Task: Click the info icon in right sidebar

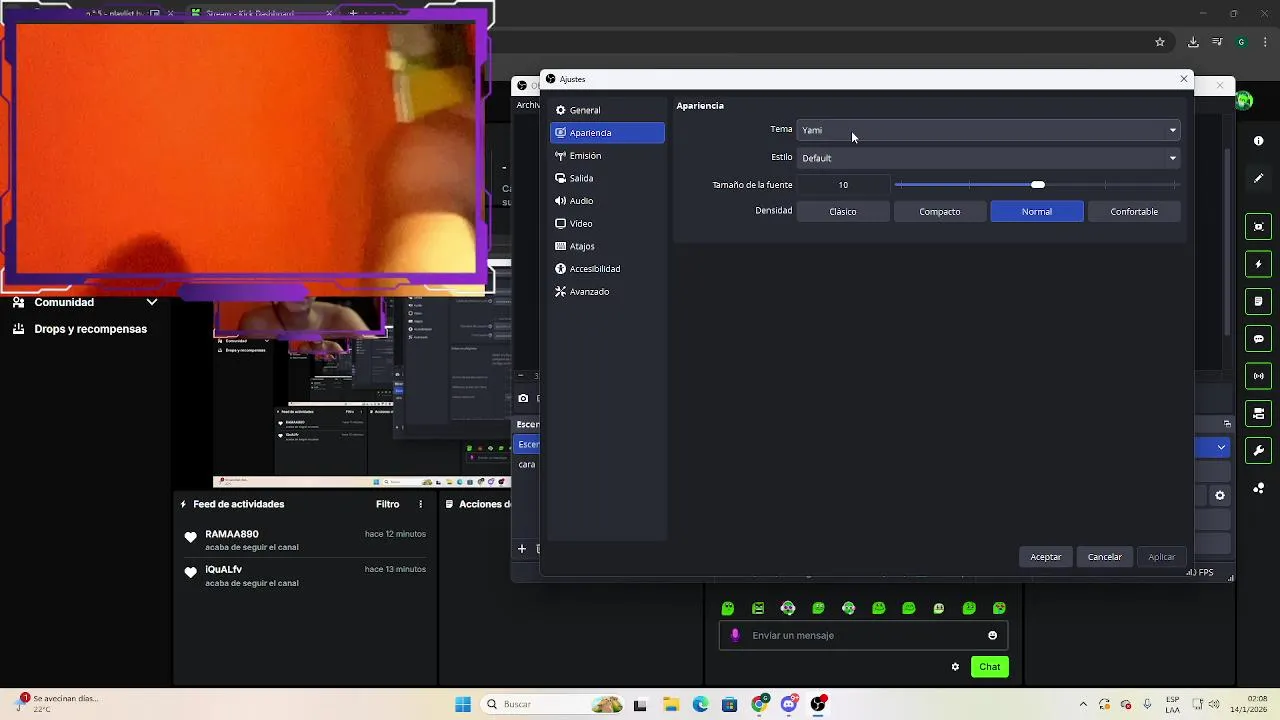Action: pyautogui.click(x=1258, y=141)
